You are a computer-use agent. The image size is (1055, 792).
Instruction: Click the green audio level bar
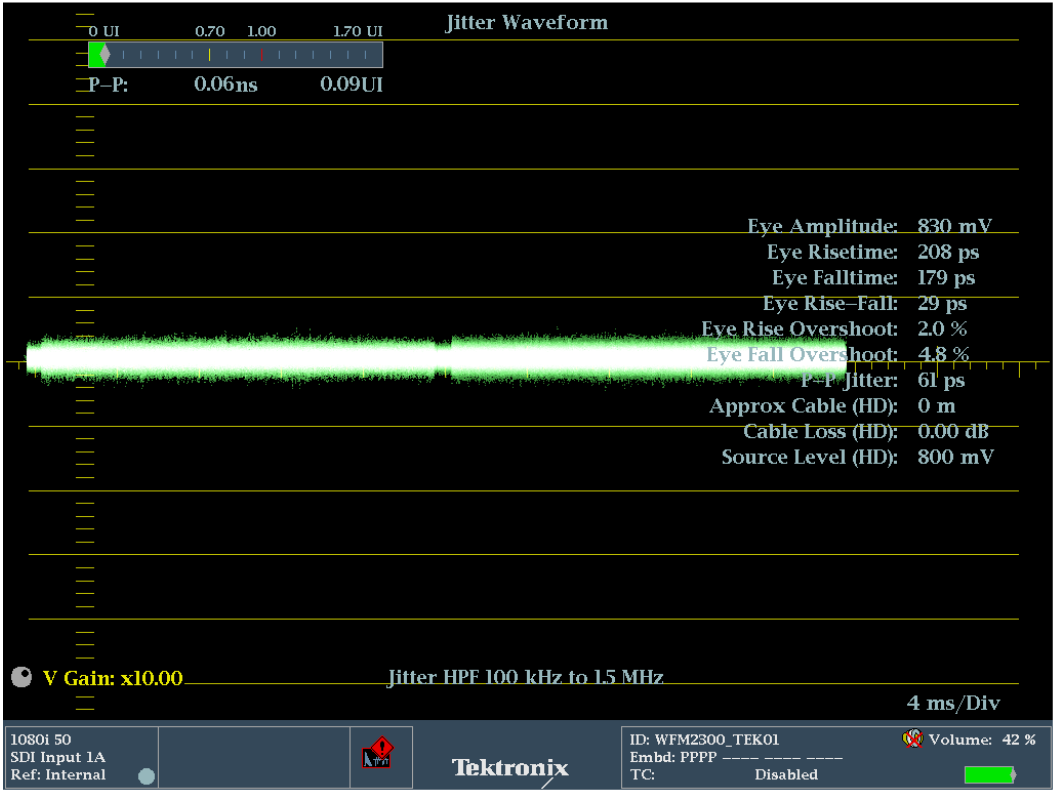coord(989,775)
